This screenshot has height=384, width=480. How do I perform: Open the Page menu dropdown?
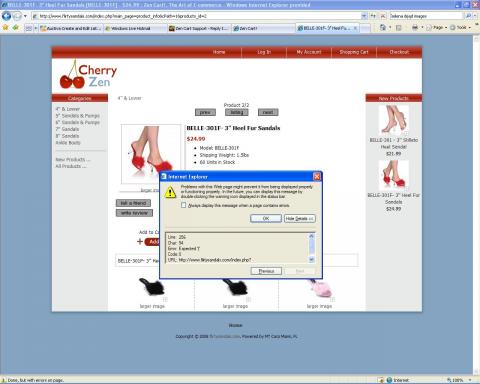437,28
